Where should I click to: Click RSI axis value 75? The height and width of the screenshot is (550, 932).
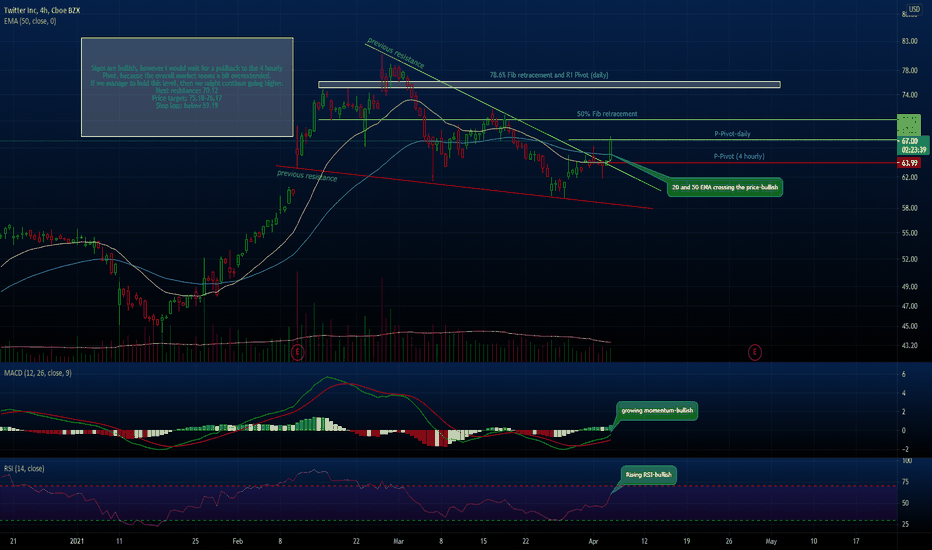pos(905,482)
